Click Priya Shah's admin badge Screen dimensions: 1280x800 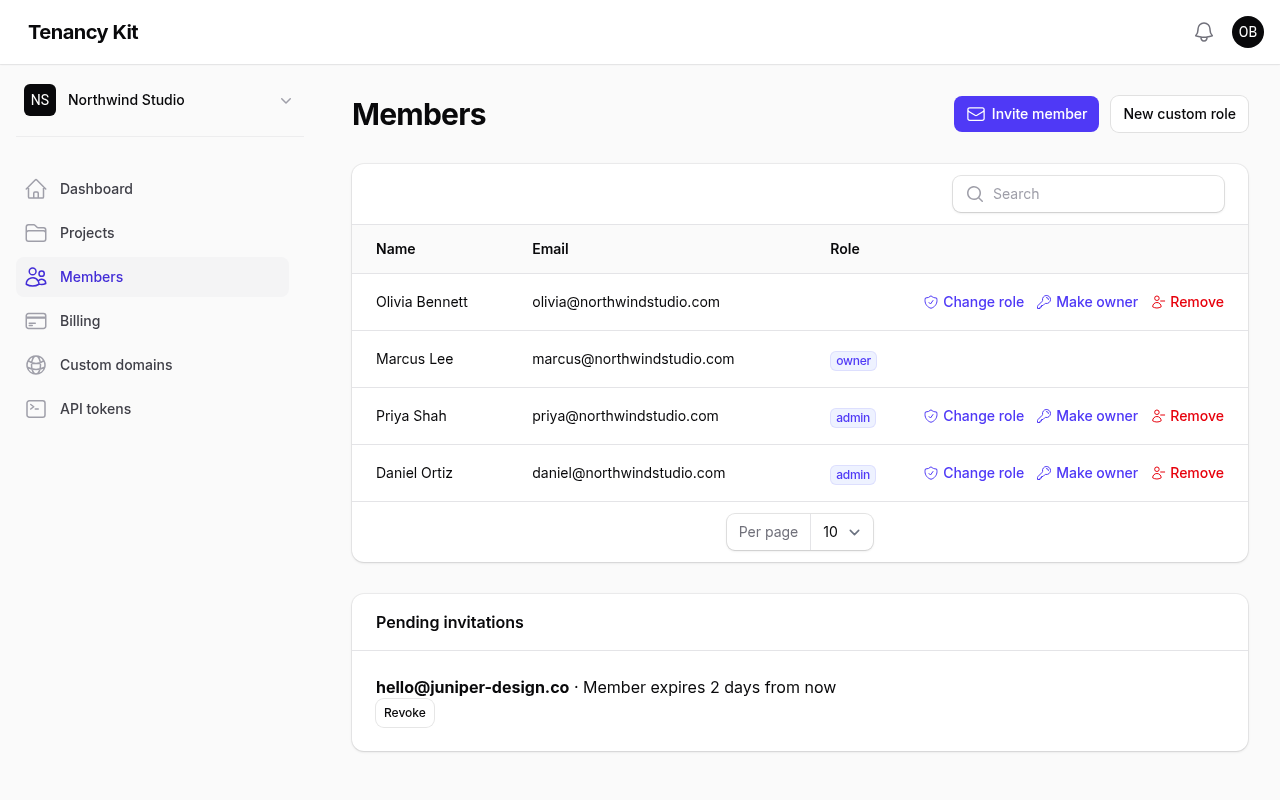coord(853,418)
